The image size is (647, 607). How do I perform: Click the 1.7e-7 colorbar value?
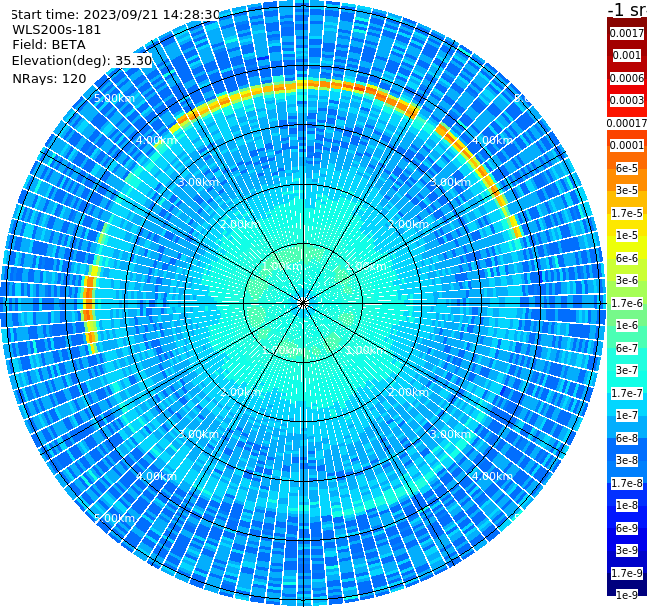click(627, 393)
